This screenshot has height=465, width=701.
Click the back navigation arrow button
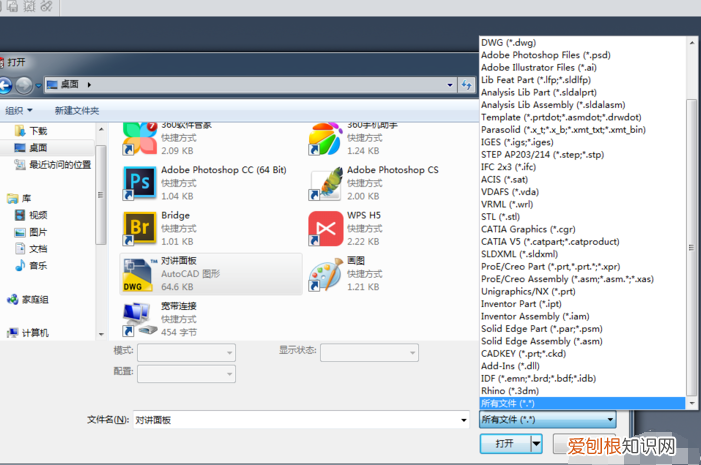tap(5, 85)
